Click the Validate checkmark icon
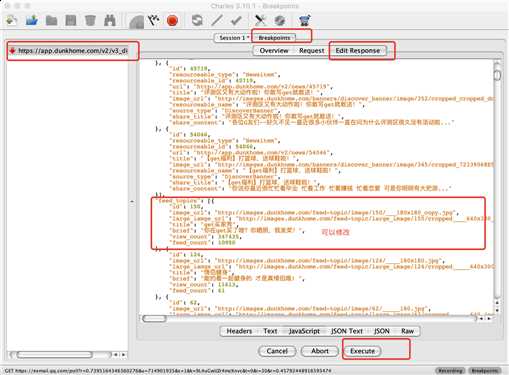Image resolution: width=509 pixels, height=375 pixels. [236, 21]
